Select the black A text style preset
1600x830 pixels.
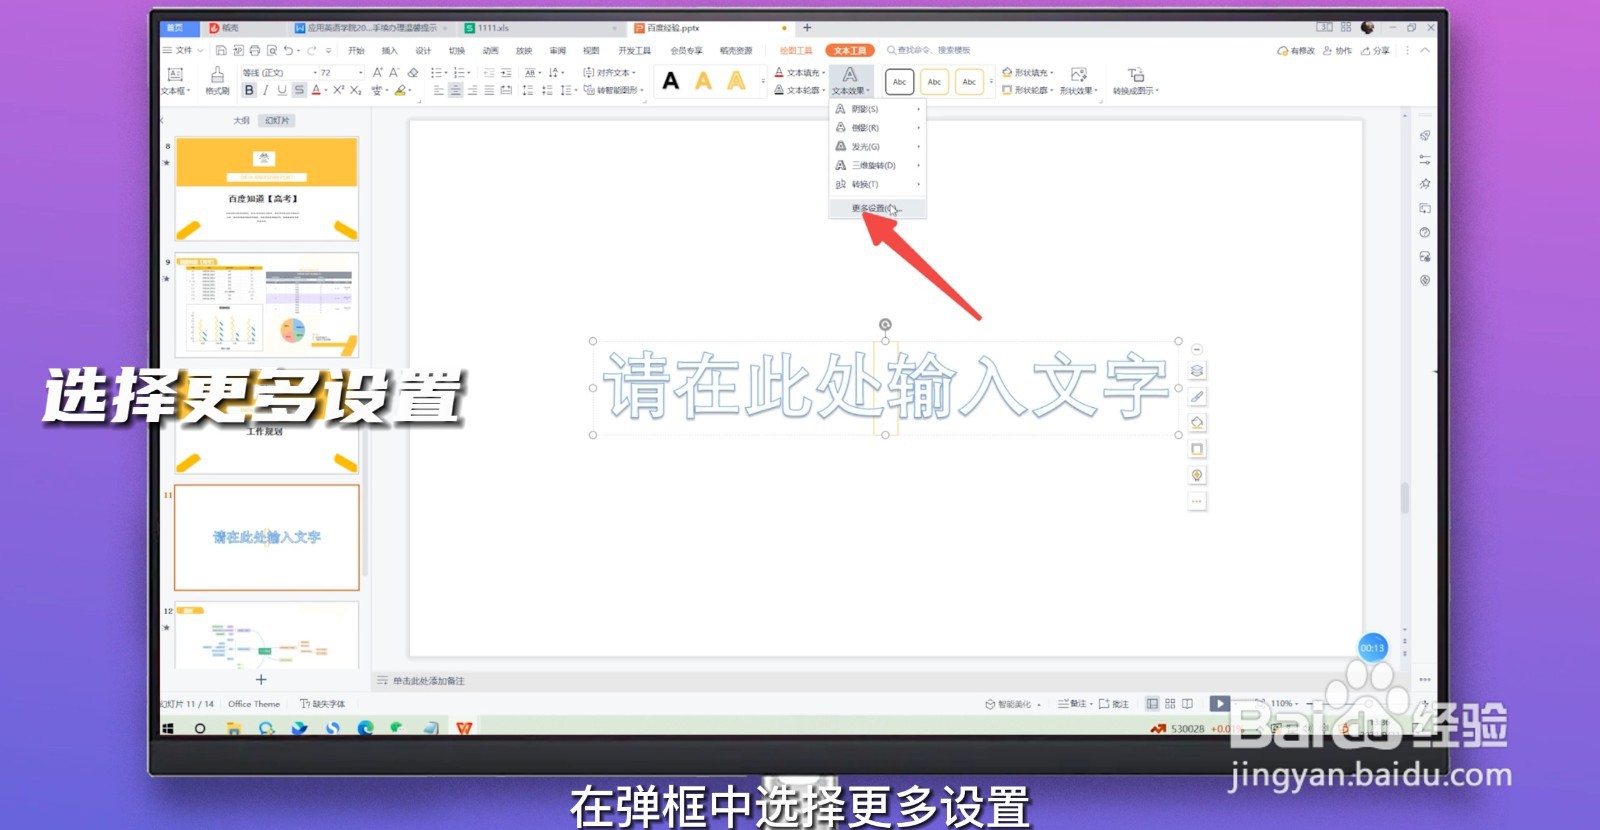pos(671,81)
